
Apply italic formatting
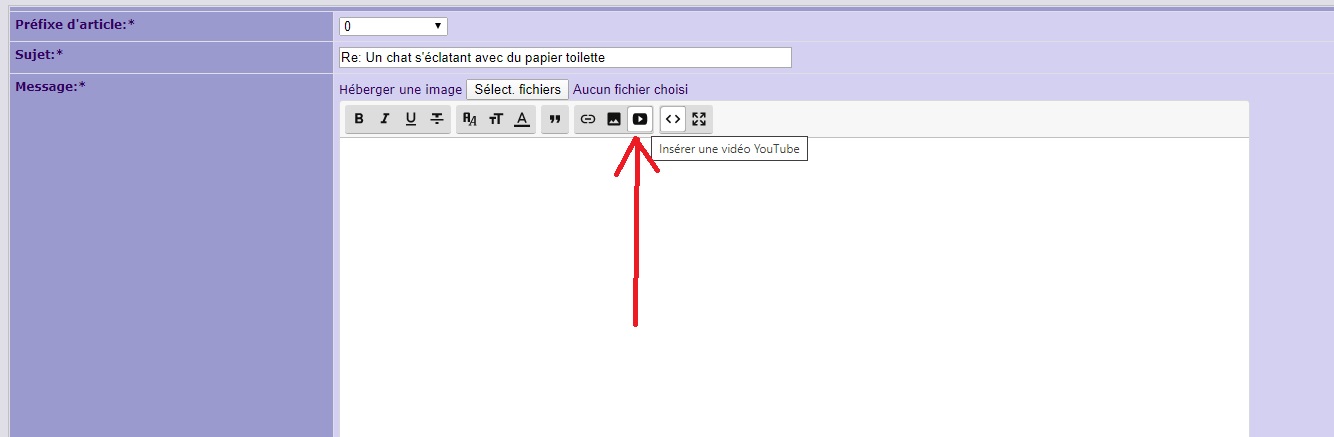click(385, 119)
